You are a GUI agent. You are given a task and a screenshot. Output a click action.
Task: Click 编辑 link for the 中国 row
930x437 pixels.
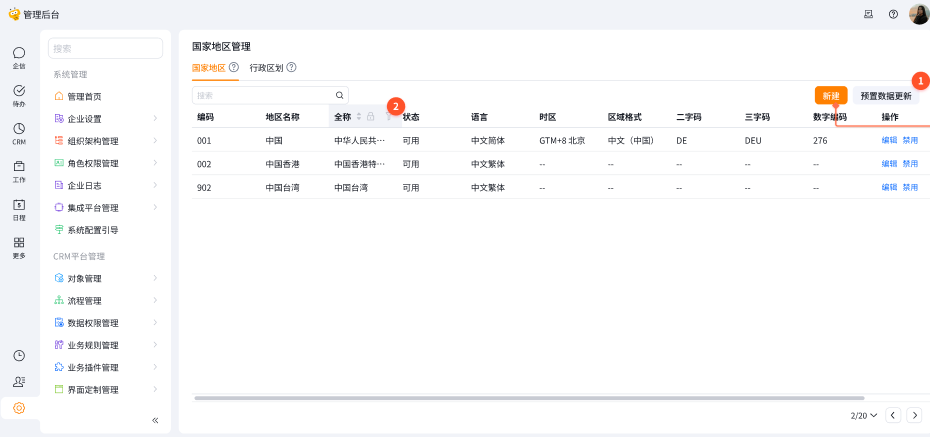889,141
